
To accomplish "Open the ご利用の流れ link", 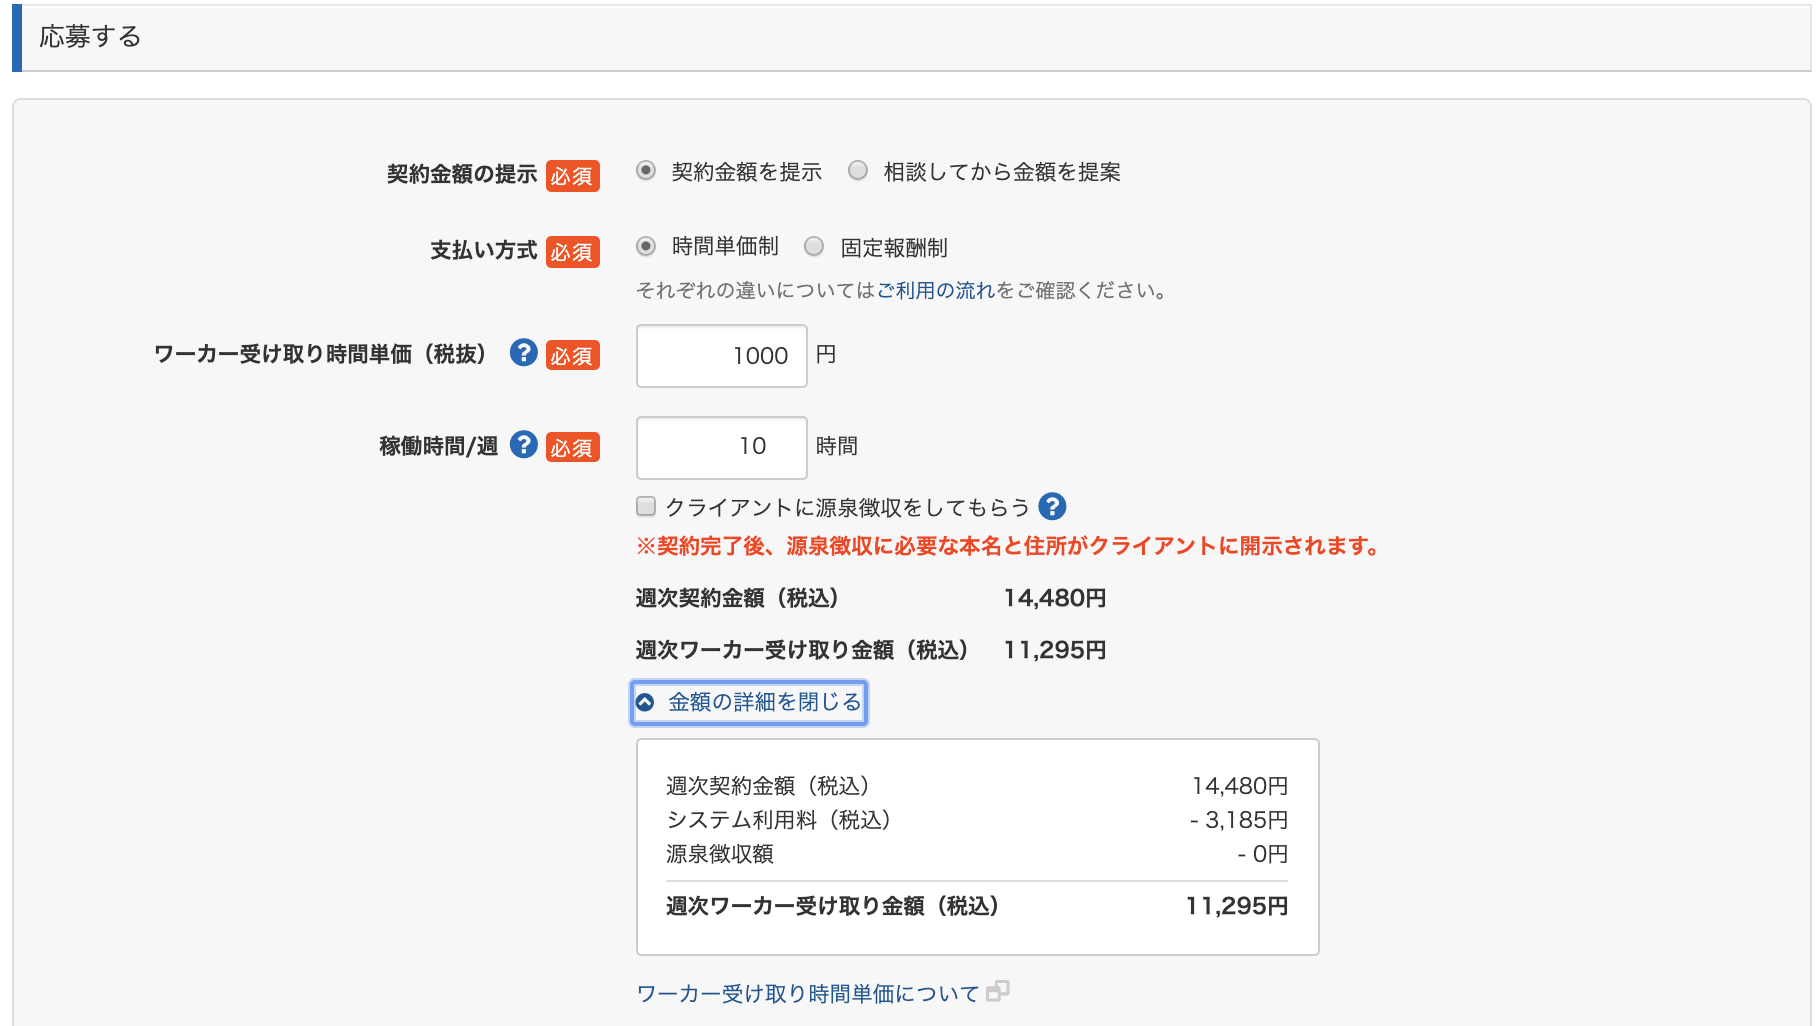I will pos(936,291).
